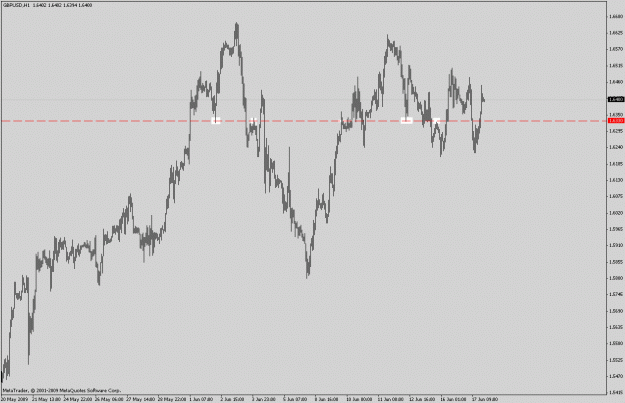Click the 20 May 2009 time axis label
Image resolution: width=625 pixels, height=403 pixels.
tap(14, 399)
